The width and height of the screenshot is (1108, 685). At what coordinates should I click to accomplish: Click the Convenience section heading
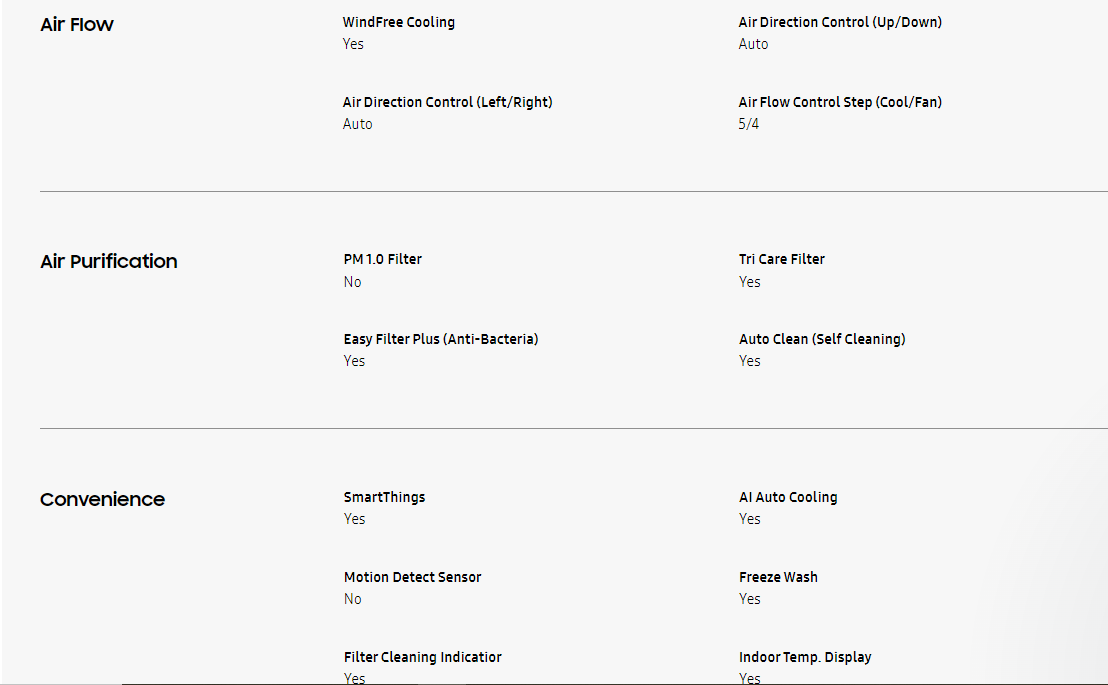102,499
